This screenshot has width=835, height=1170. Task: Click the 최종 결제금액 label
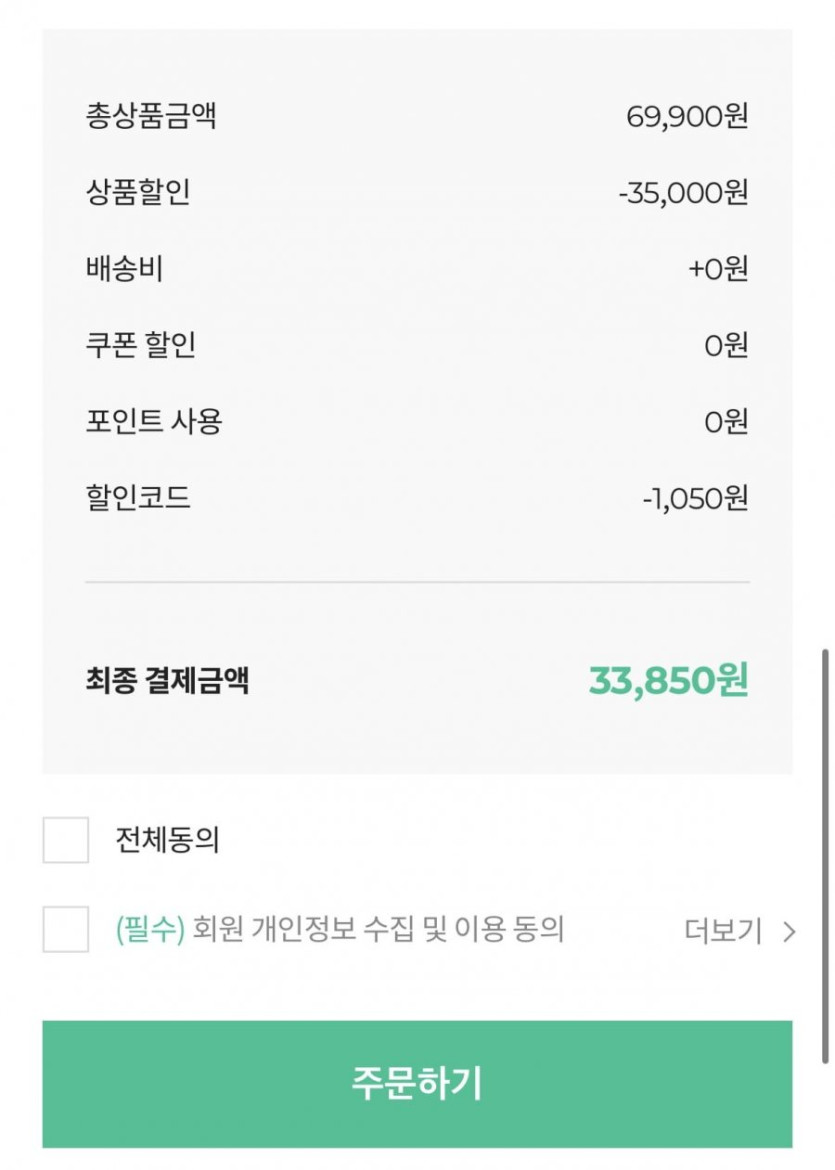coord(167,681)
